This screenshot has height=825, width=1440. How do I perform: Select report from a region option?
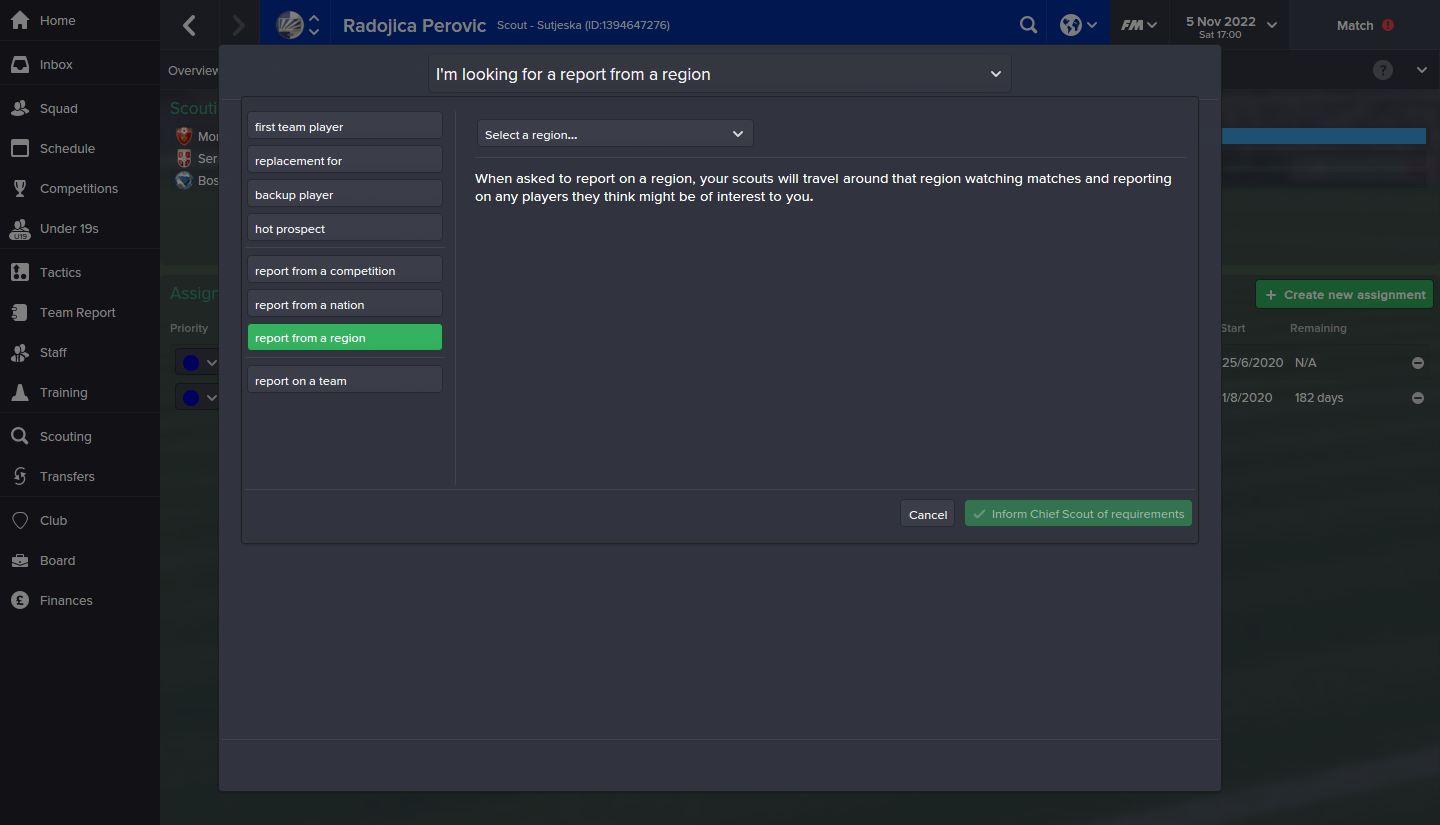[345, 337]
